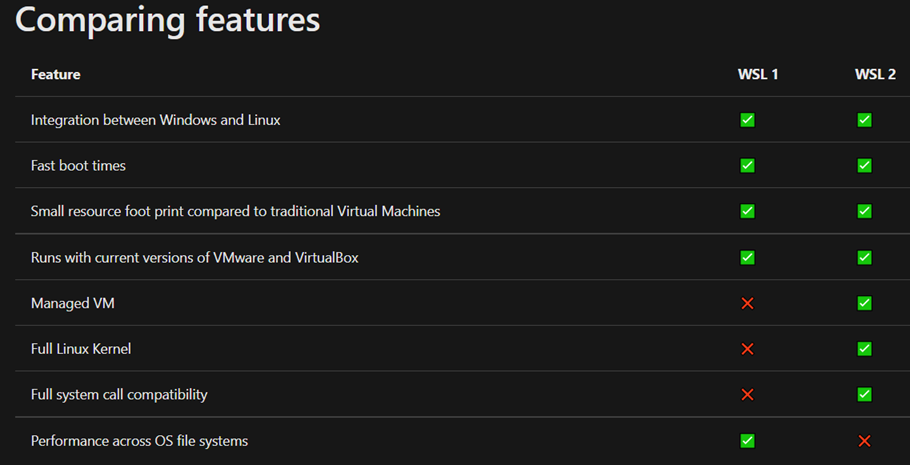Click the WSL 2 red X for Performance across OS file systems
This screenshot has width=910, height=465.
pos(865,441)
